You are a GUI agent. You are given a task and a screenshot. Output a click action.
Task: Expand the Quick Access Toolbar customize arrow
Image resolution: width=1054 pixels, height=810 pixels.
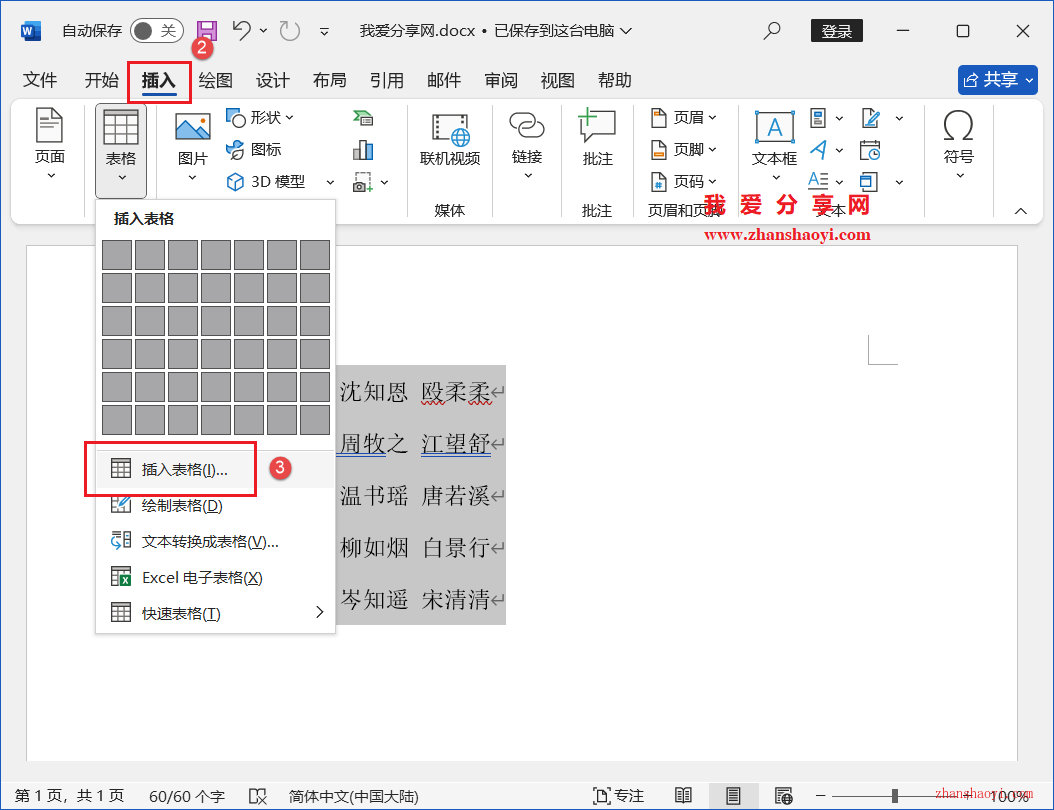pos(324,32)
